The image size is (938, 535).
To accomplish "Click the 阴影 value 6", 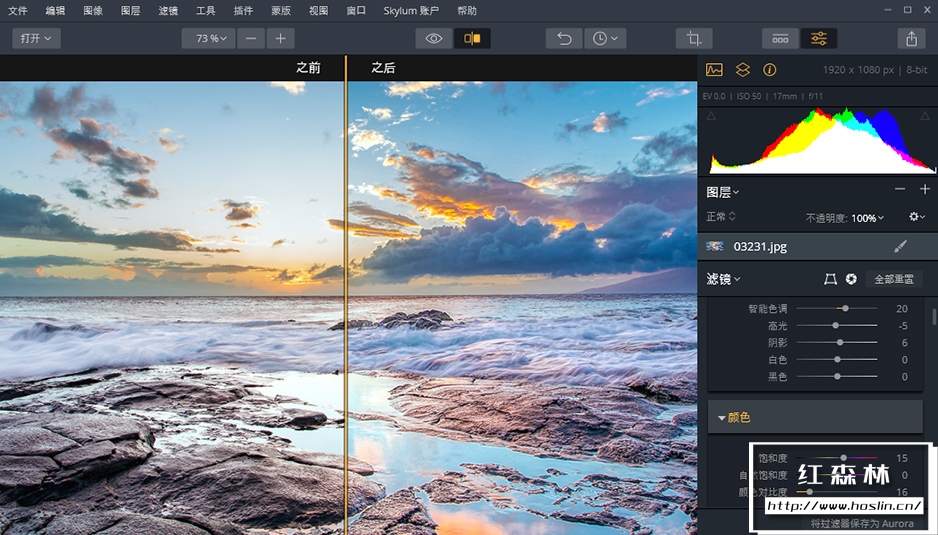I will 904,343.
